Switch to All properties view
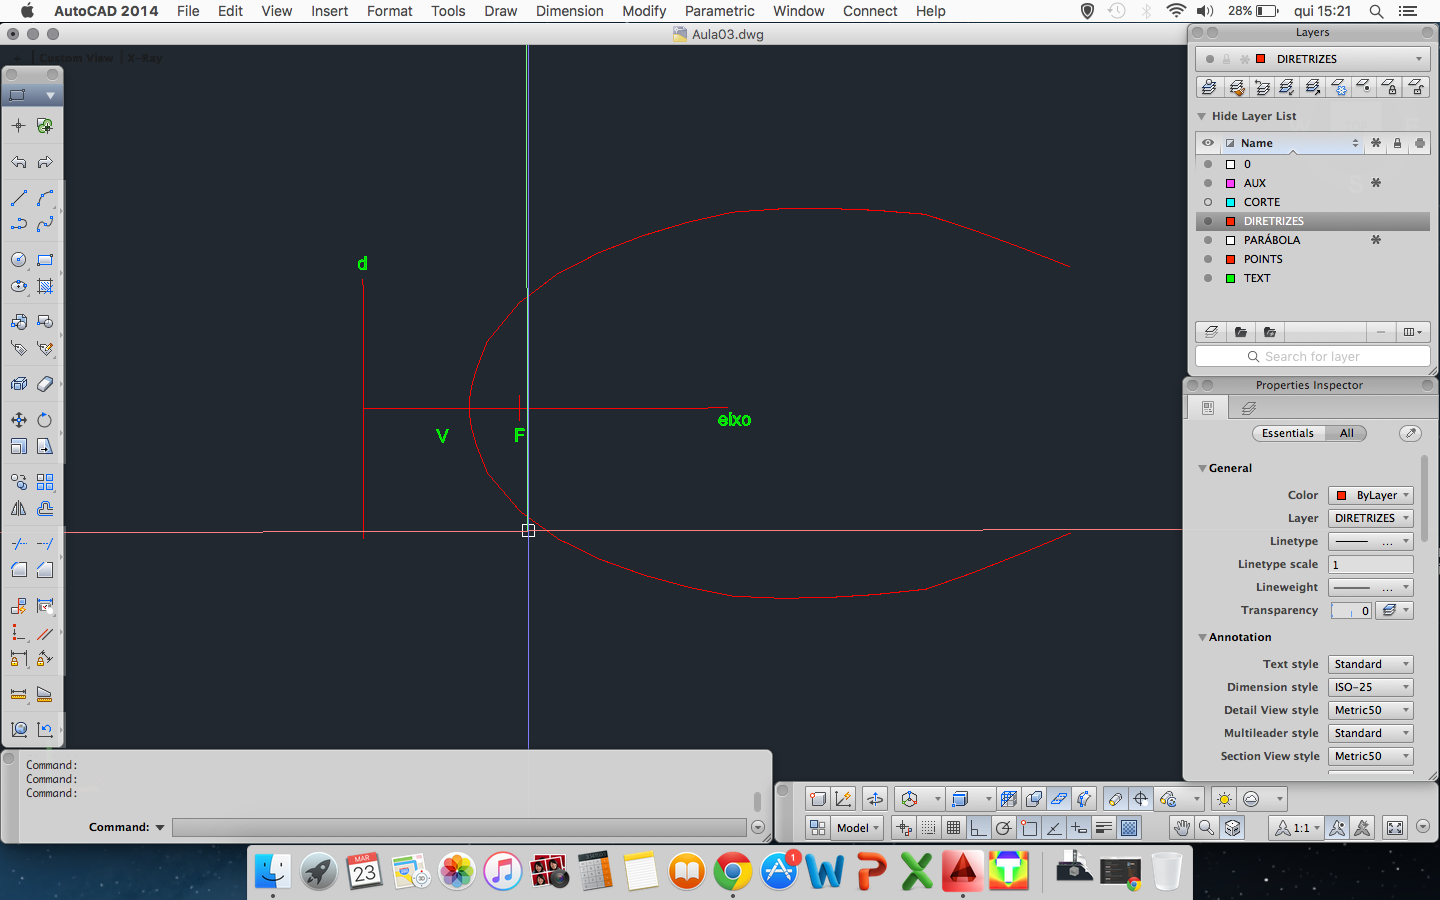The width and height of the screenshot is (1440, 900). [1346, 433]
